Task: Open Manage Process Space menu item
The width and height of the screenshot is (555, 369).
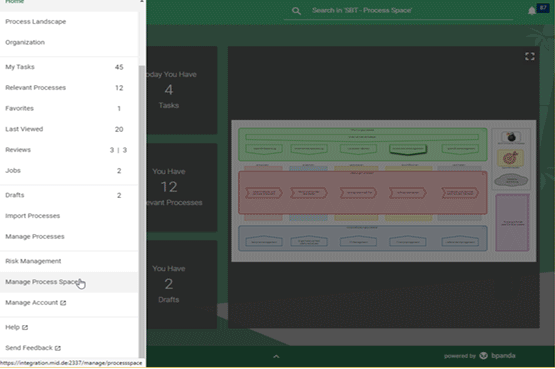Action: [69, 282]
